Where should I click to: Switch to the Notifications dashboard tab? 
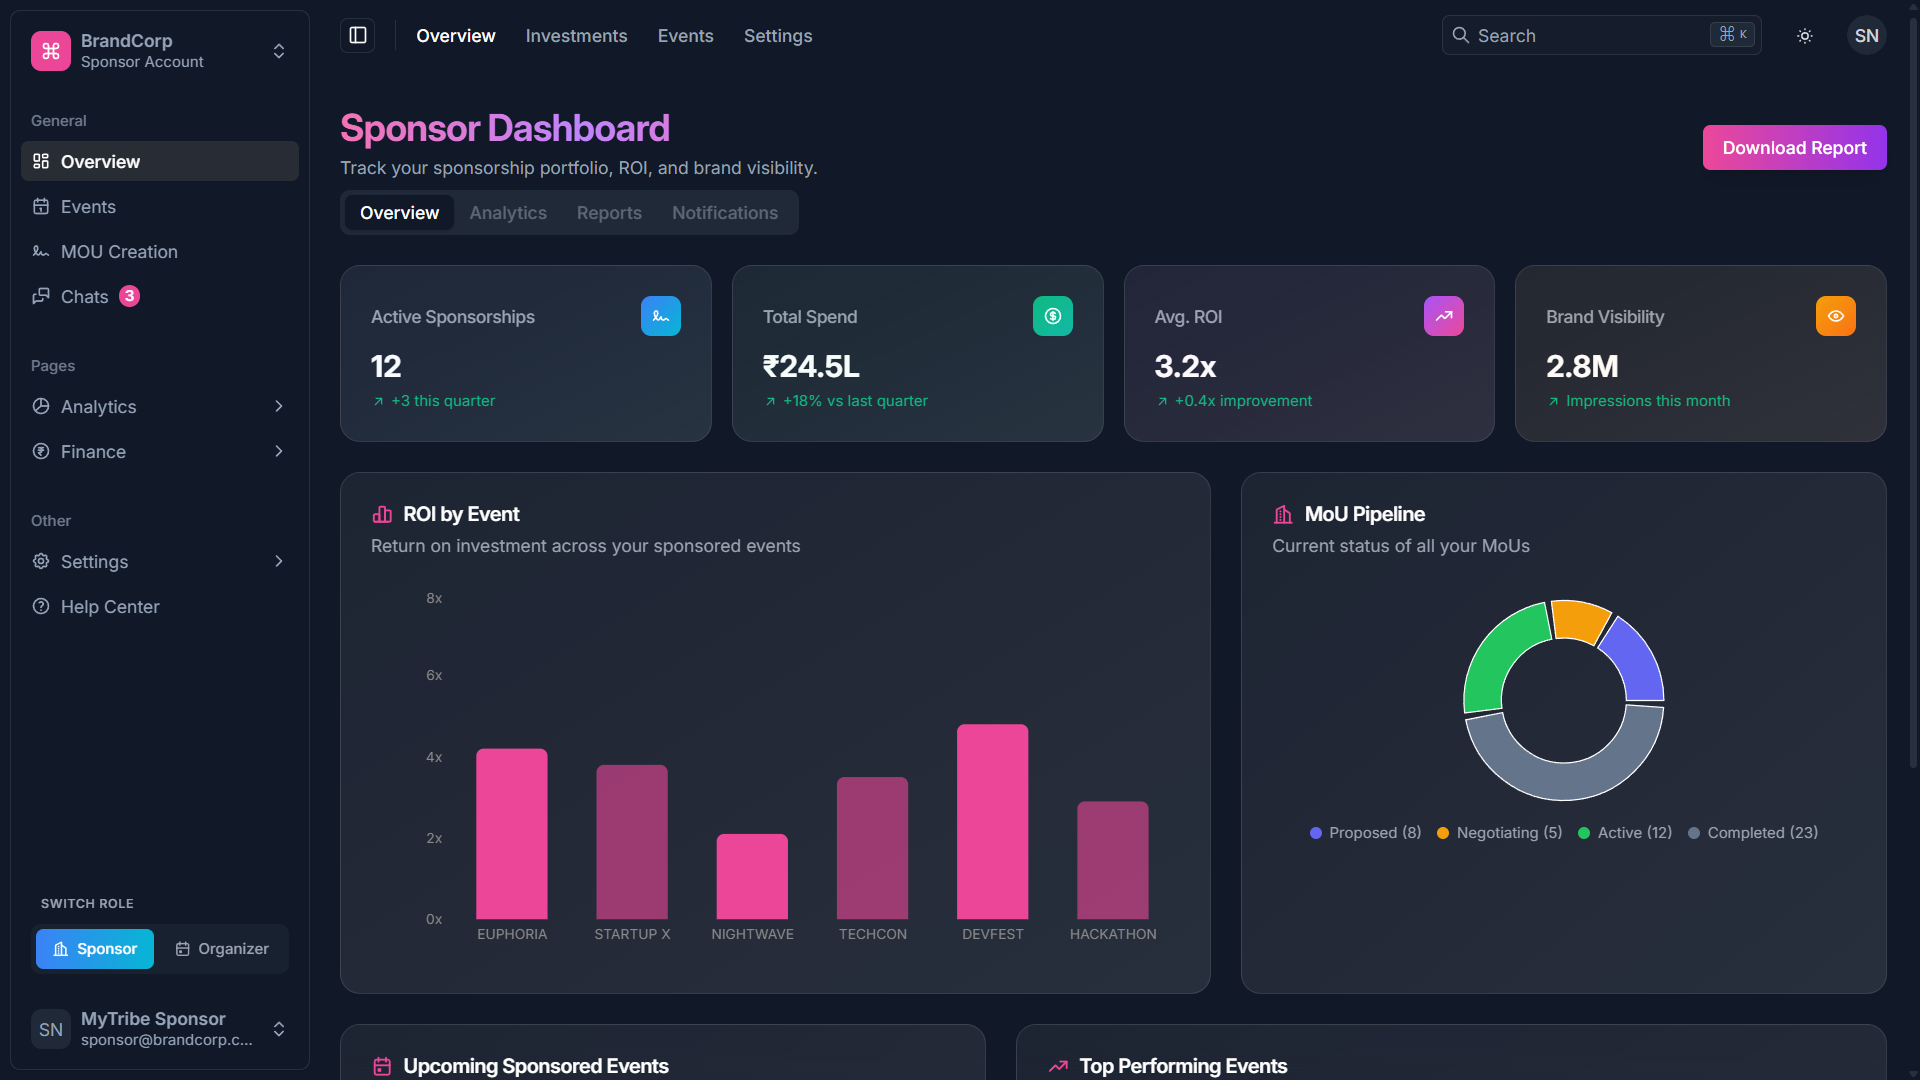(724, 213)
